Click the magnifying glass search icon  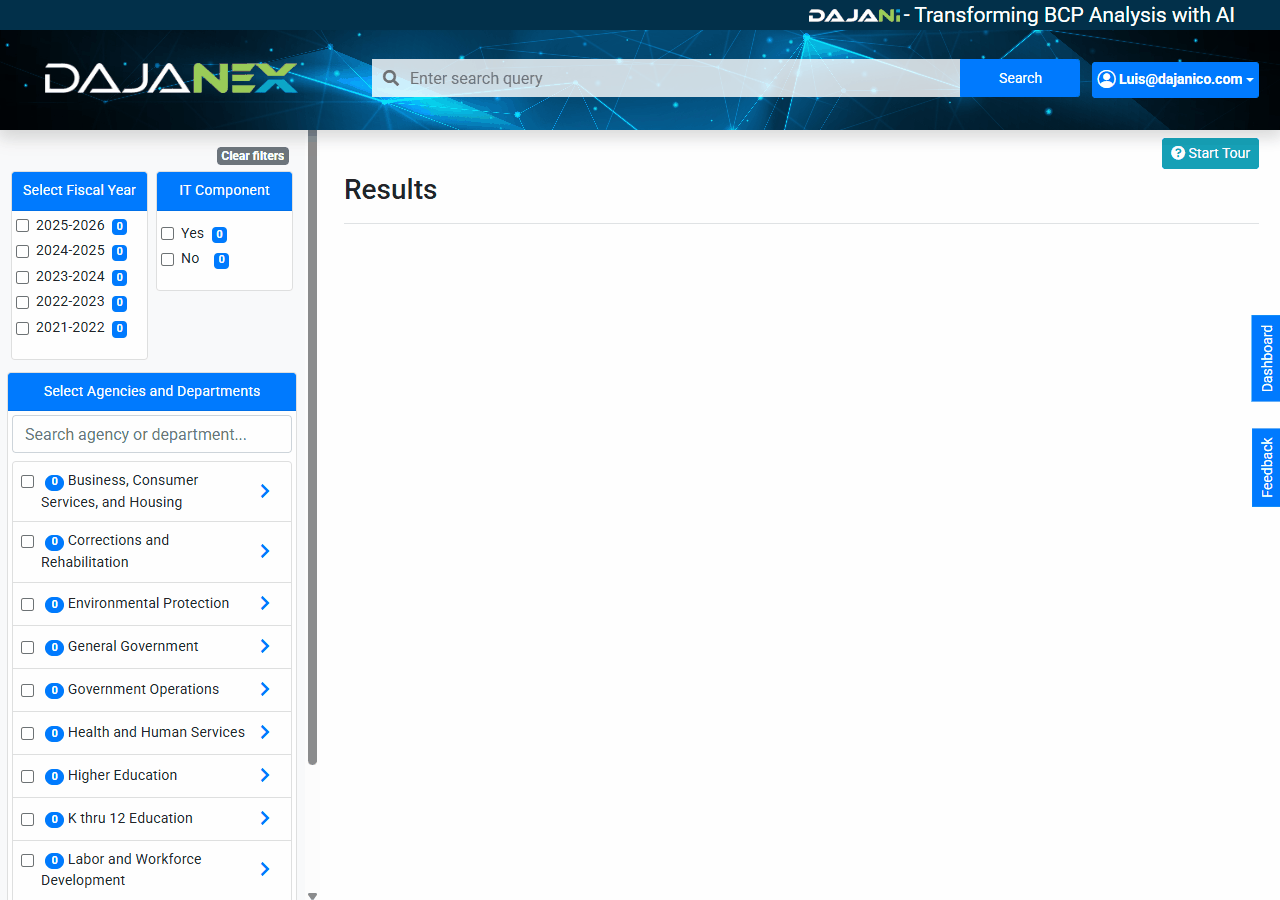(391, 78)
